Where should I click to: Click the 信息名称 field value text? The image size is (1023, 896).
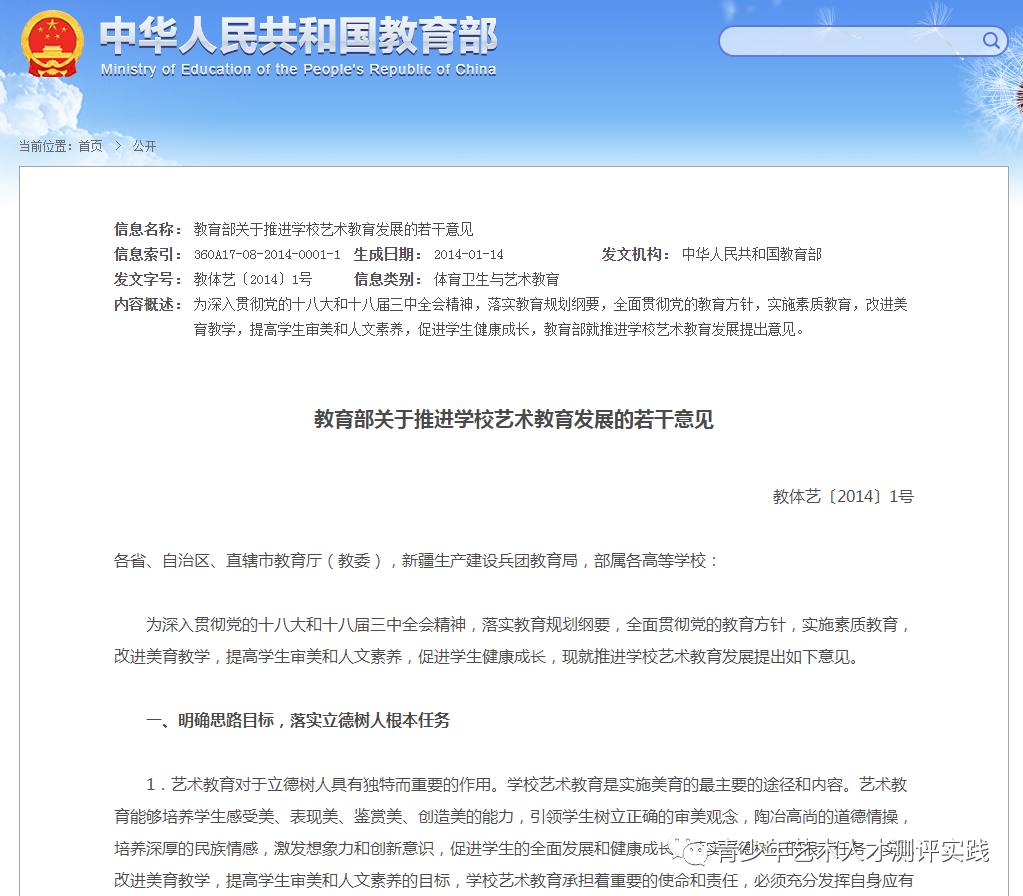334,229
